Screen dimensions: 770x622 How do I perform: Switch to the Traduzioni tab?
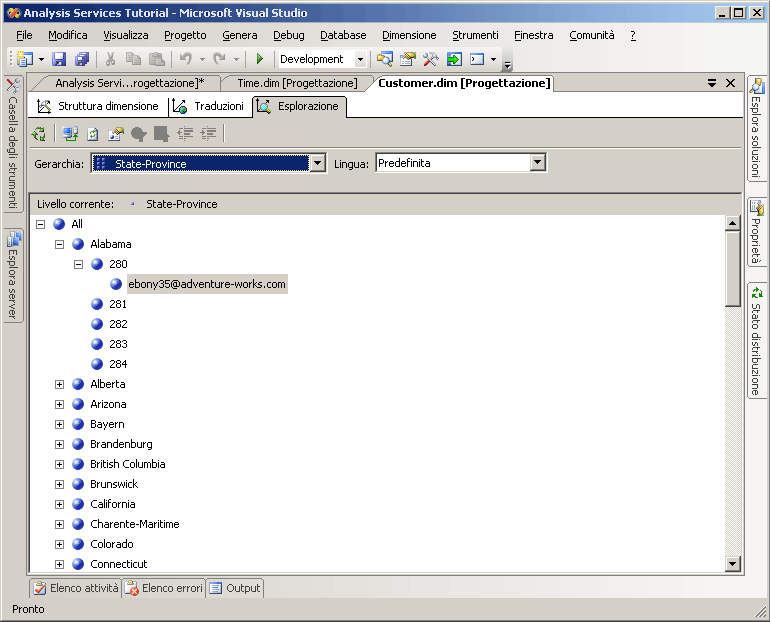pos(209,106)
